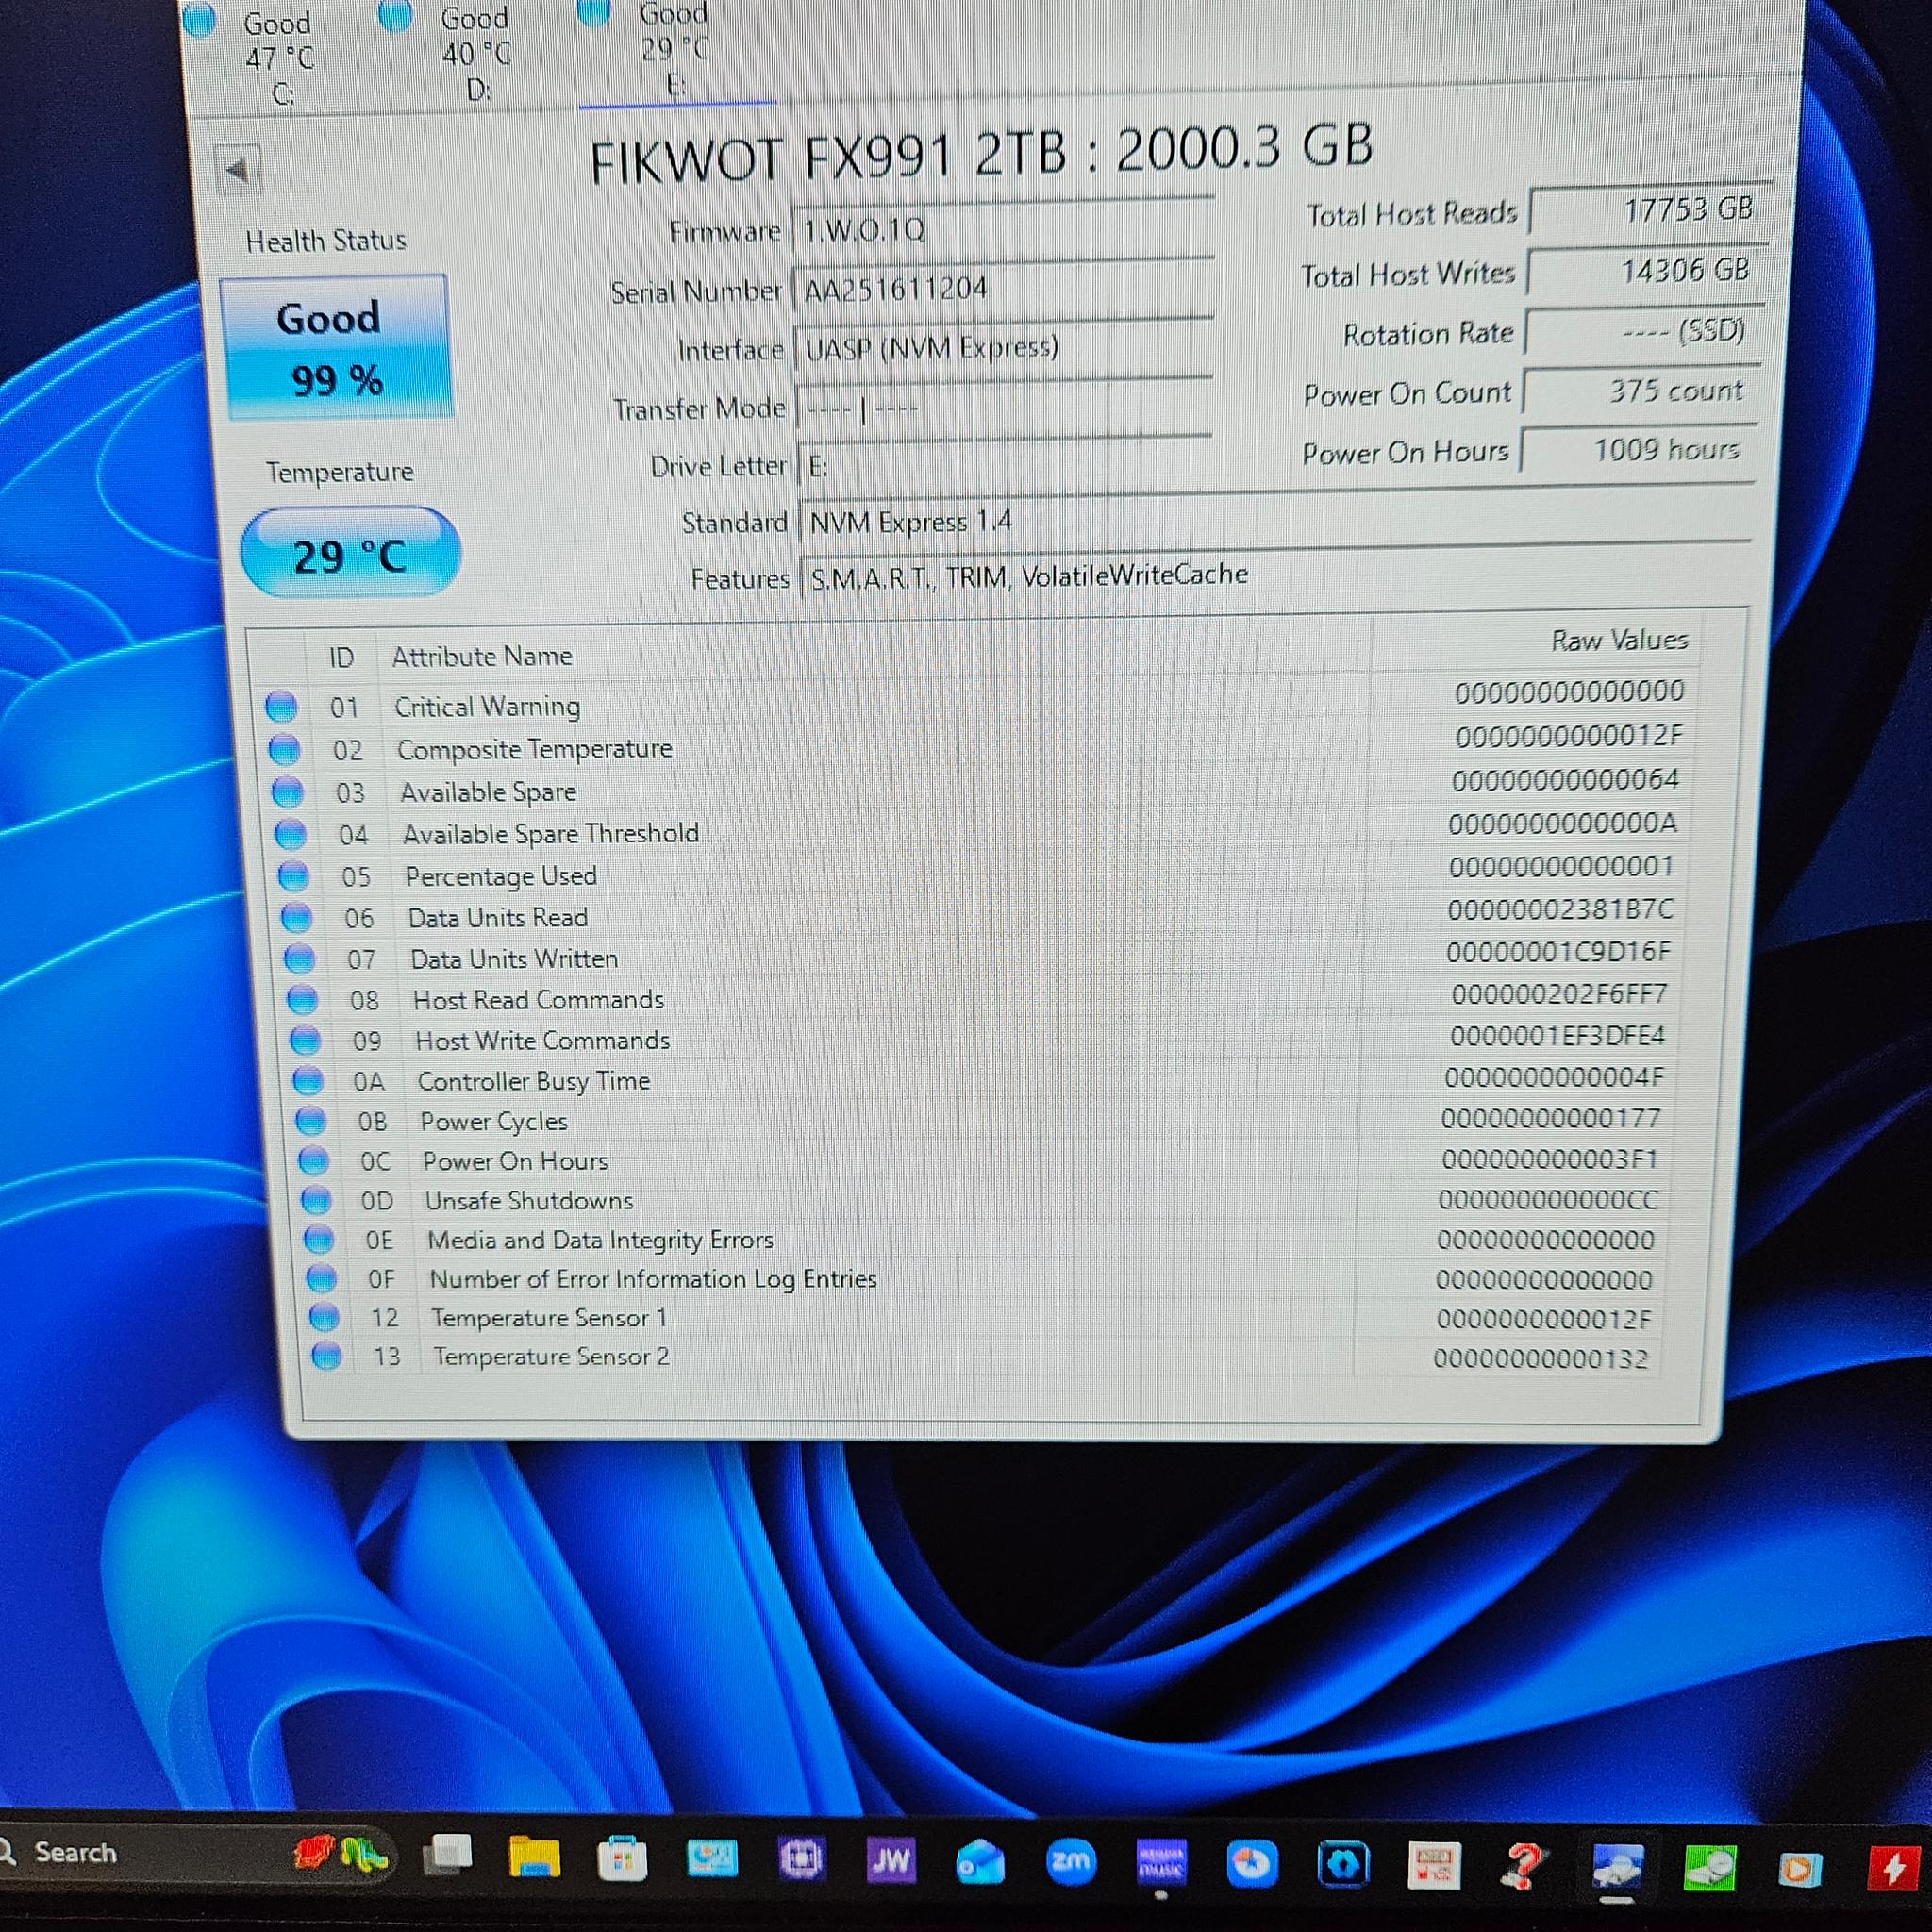1932x1932 pixels.
Task: Click raw value 000000000000CC
Action: 1548,1200
